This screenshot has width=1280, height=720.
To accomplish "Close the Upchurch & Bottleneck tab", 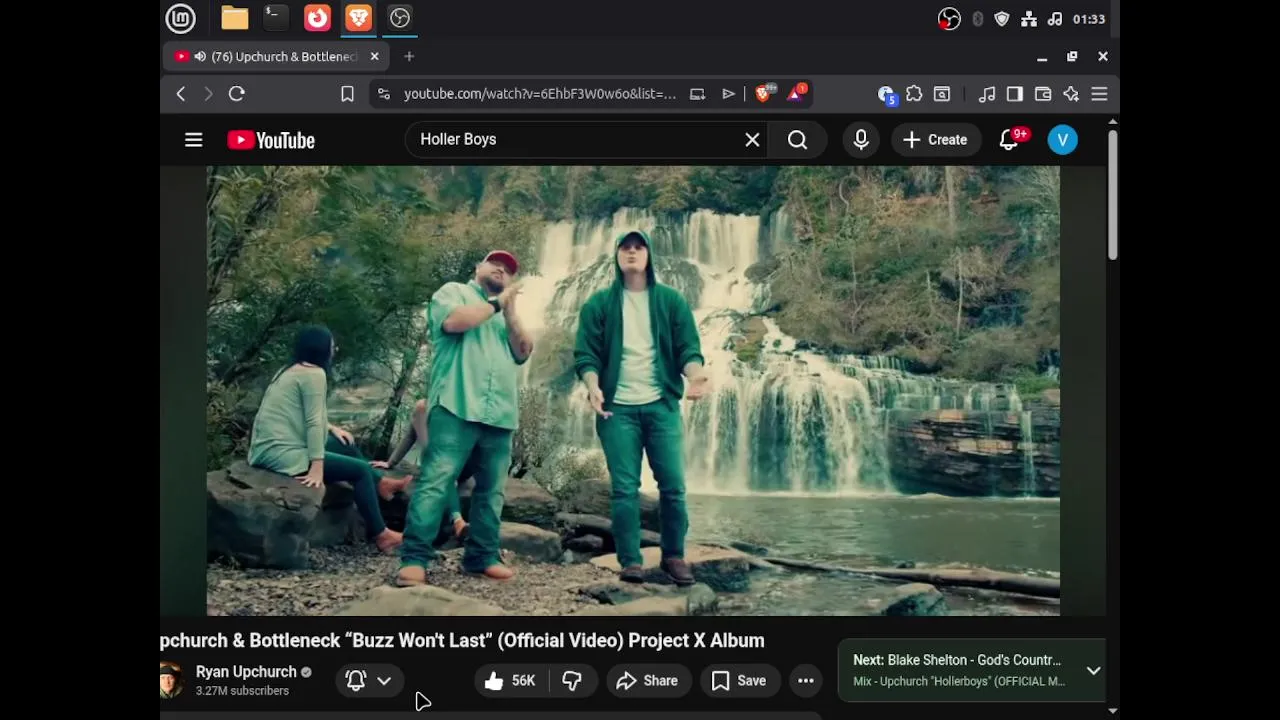I will [x=374, y=57].
